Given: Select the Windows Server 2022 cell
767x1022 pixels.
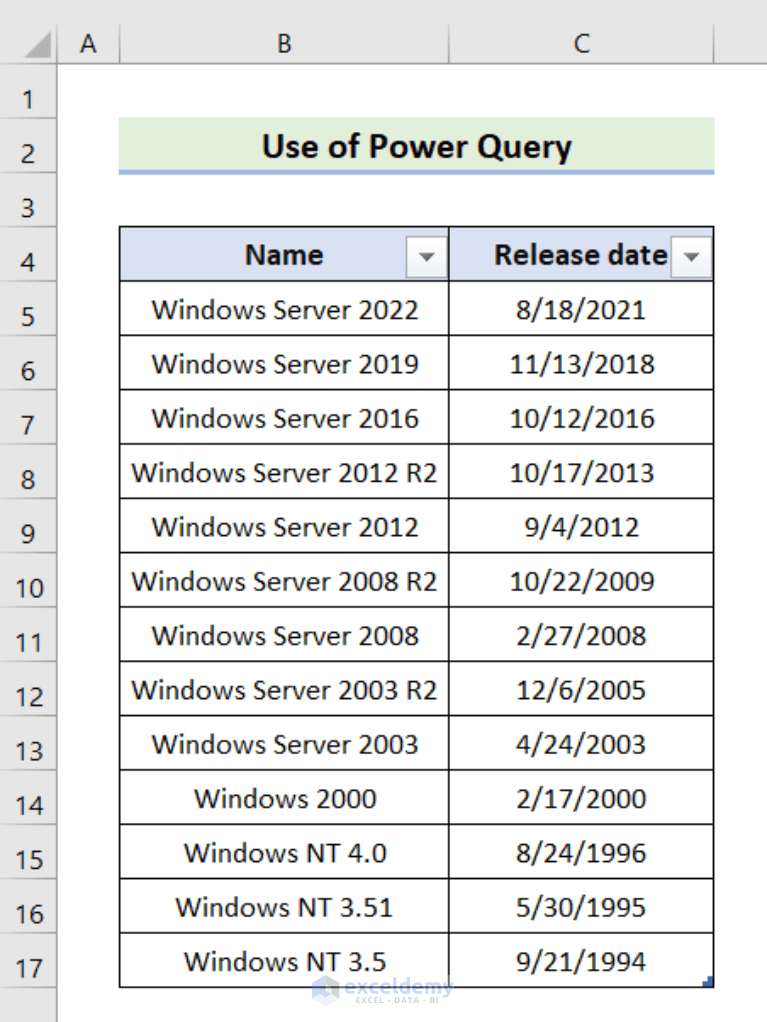Looking at the screenshot, I should (284, 310).
